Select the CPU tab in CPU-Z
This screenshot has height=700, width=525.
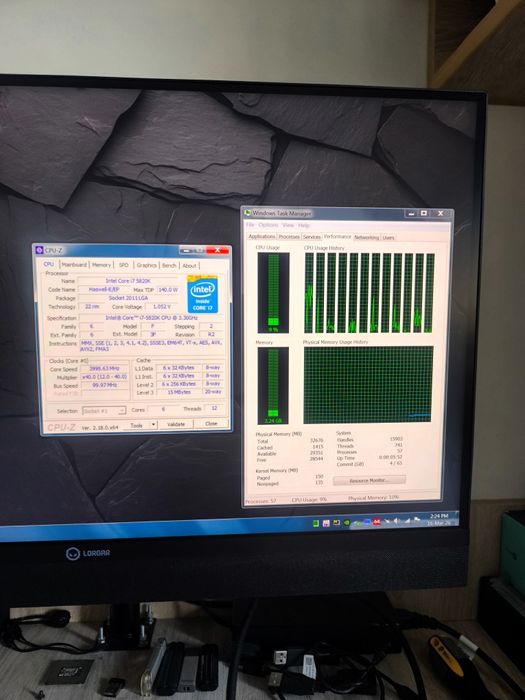click(49, 264)
